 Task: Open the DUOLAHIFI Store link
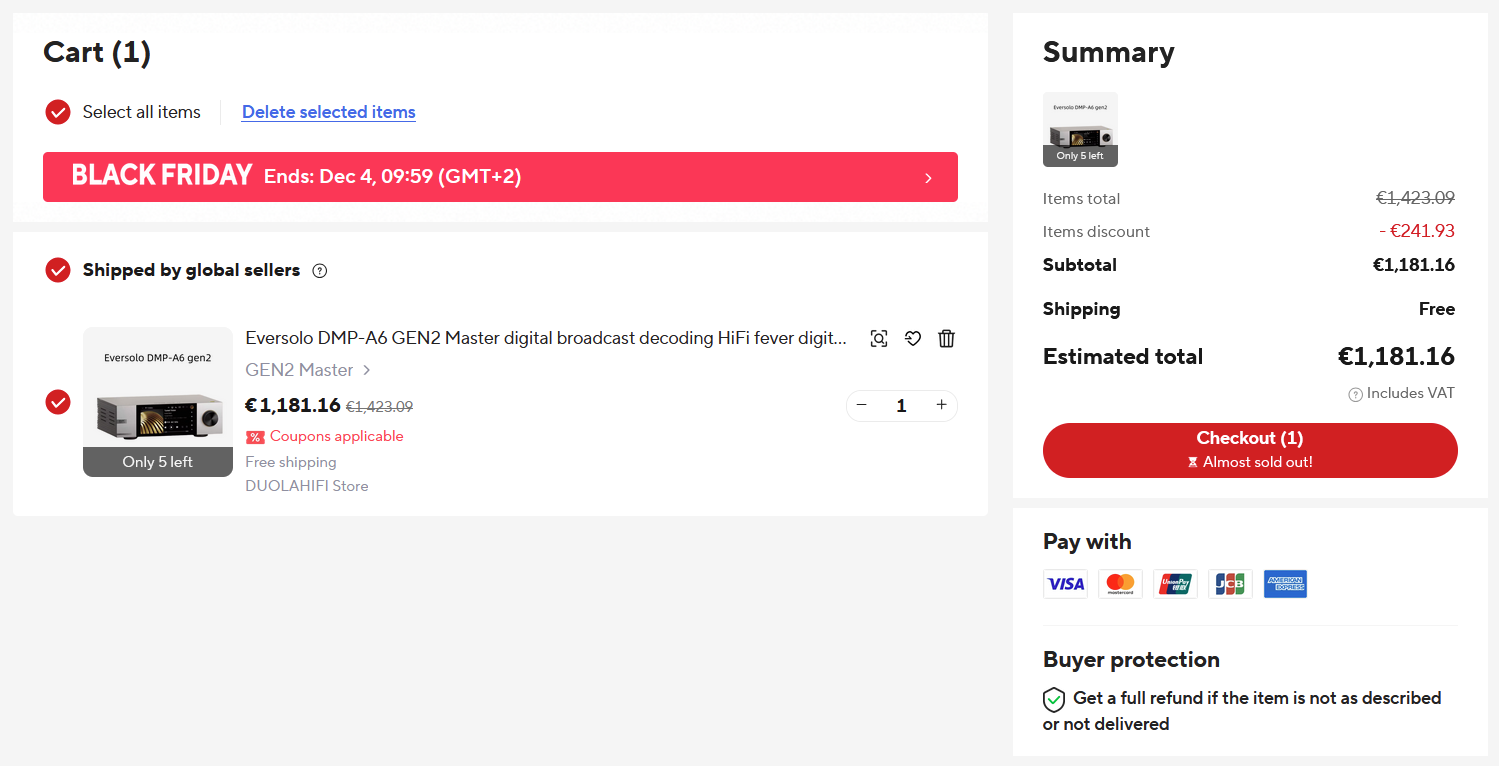pyautogui.click(x=306, y=486)
